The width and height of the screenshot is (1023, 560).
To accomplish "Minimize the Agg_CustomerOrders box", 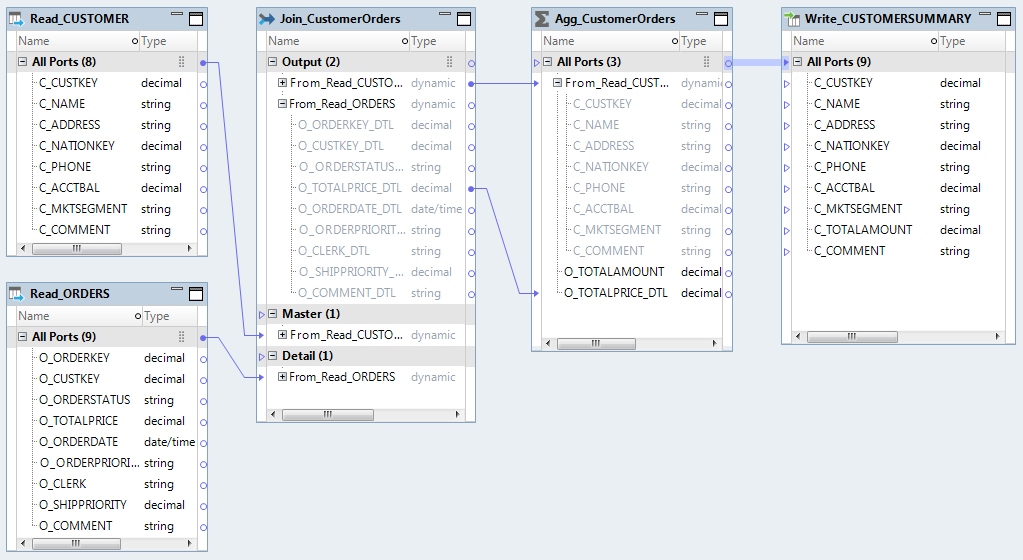I will pos(702,14).
